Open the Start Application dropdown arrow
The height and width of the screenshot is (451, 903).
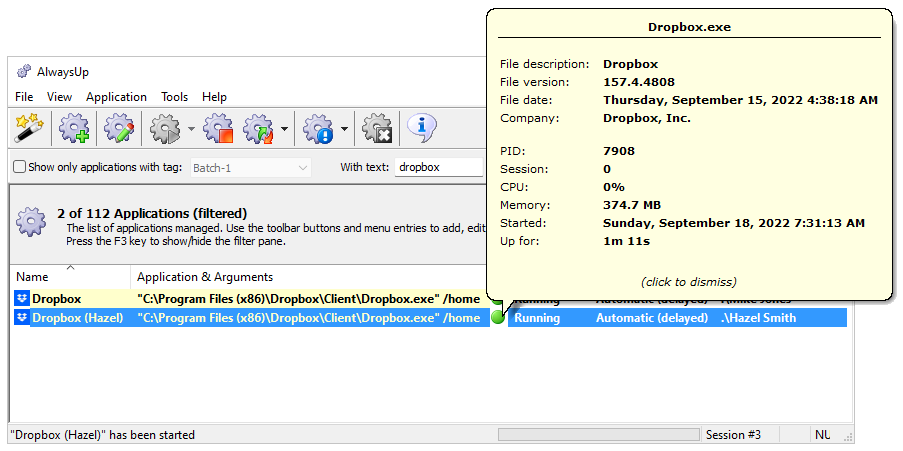tap(191, 128)
